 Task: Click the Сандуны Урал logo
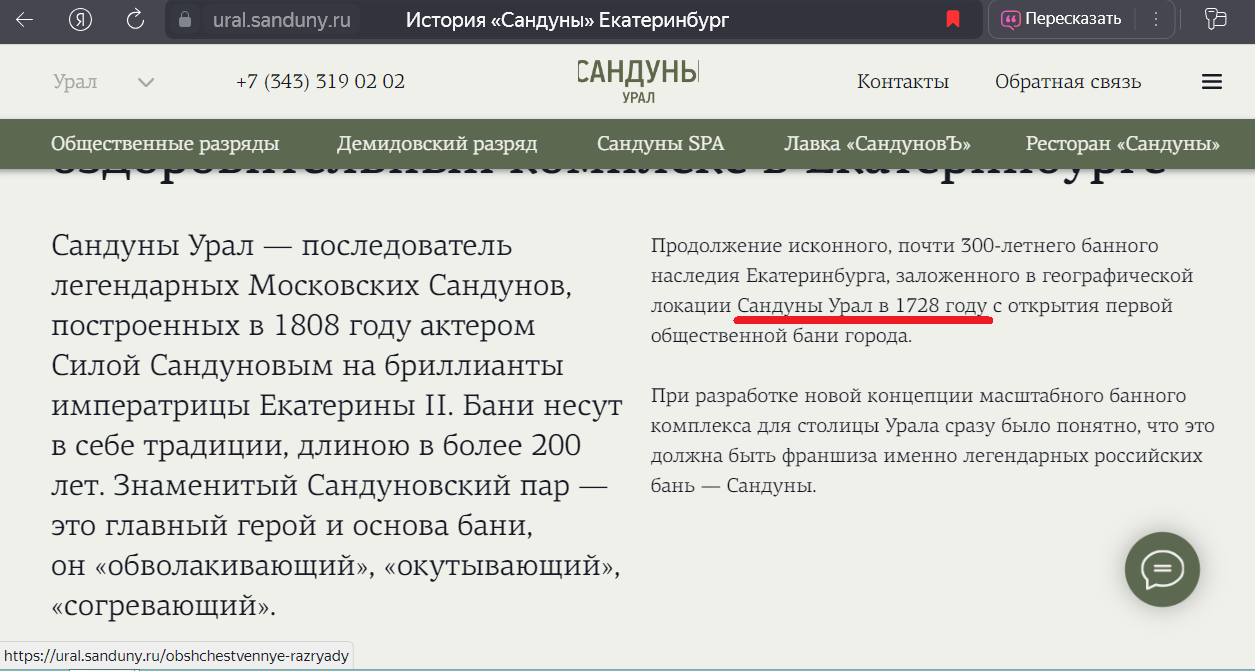pyautogui.click(x=637, y=80)
